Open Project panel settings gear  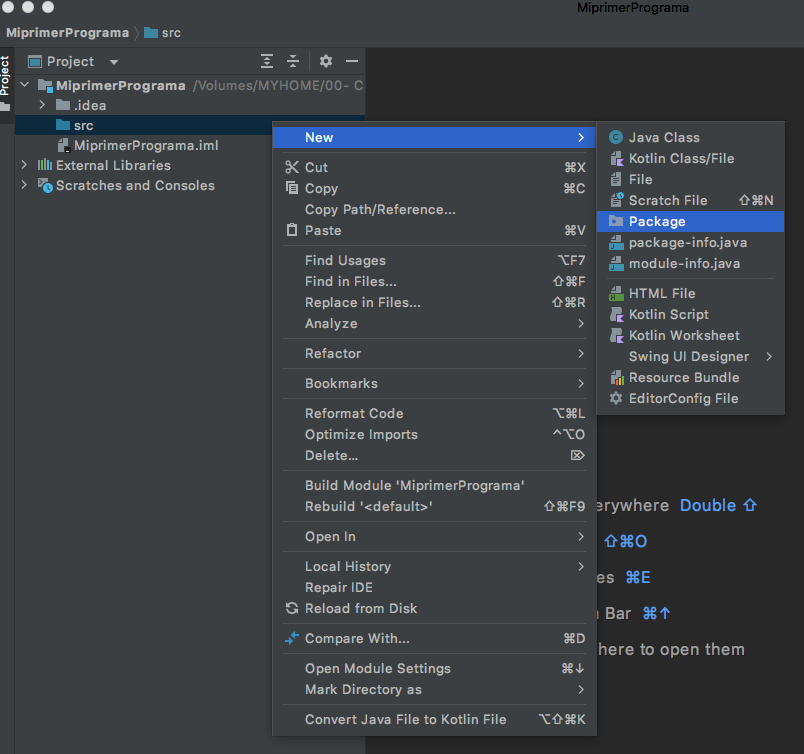(x=326, y=62)
